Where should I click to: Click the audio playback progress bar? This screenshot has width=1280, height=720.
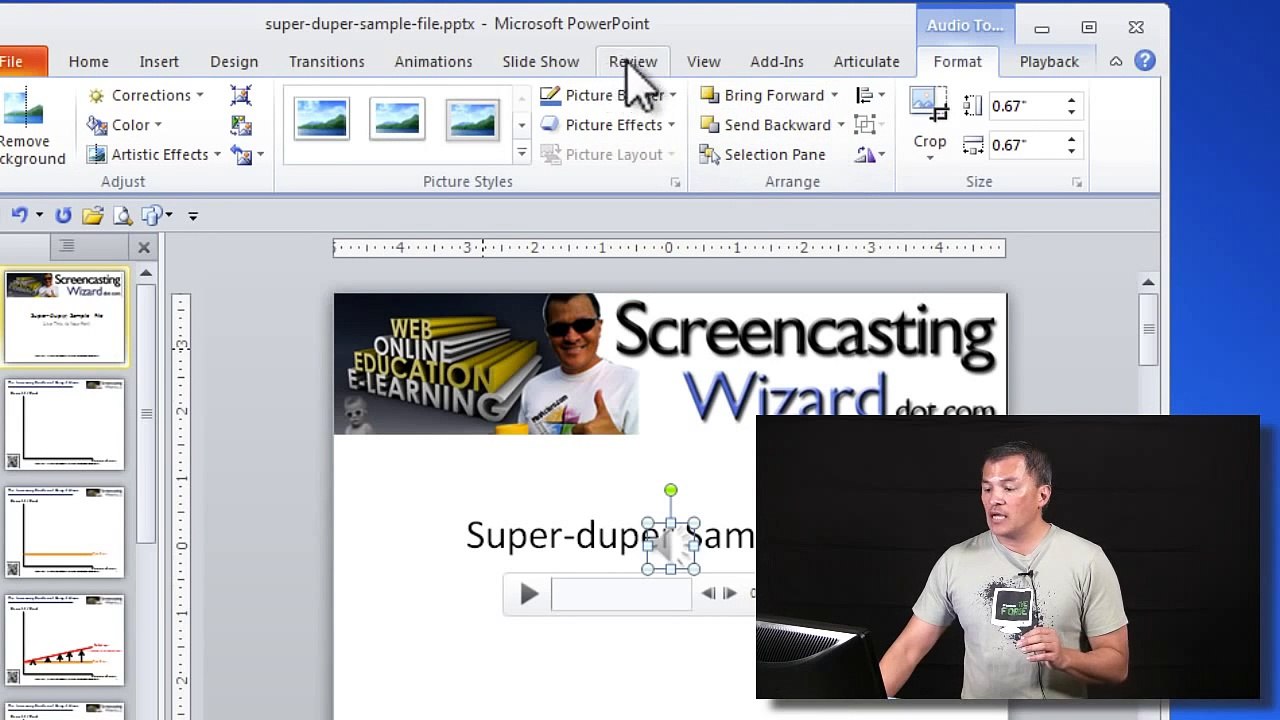click(x=620, y=594)
